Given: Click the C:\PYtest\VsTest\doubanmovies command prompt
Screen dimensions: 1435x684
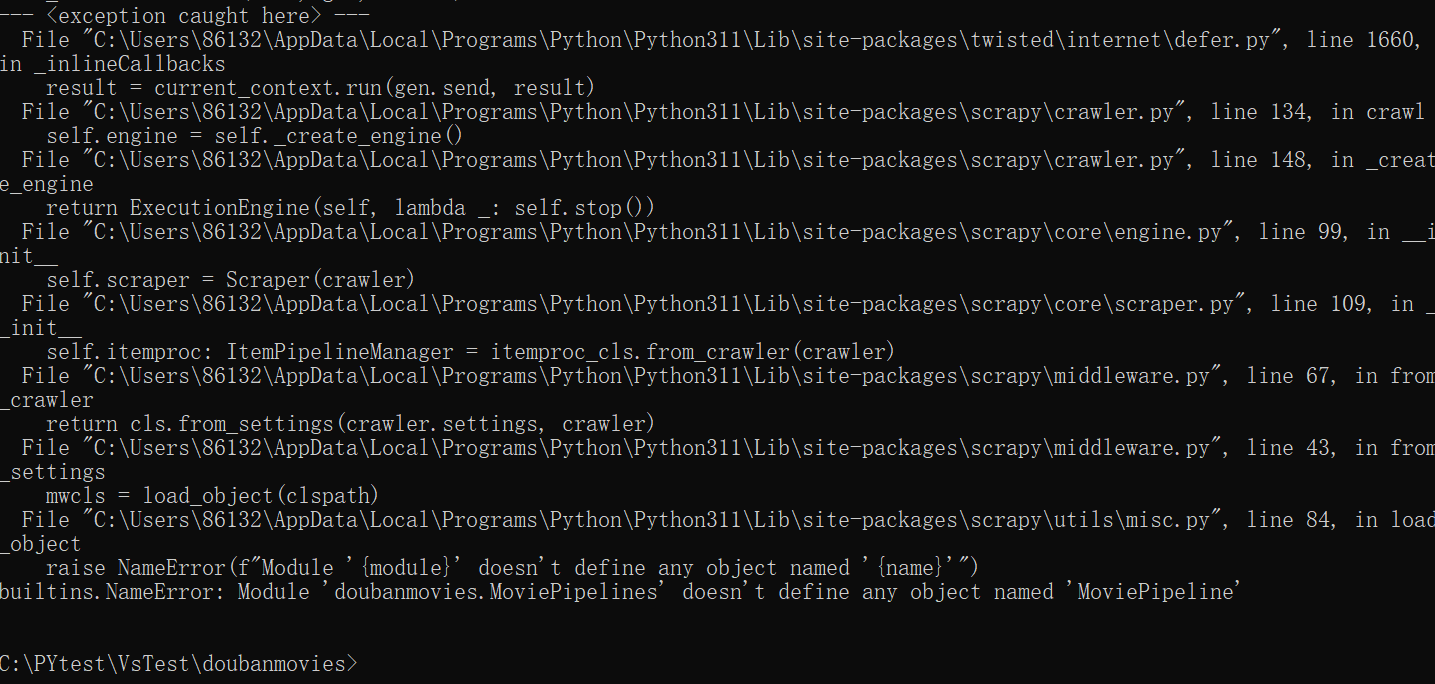Looking at the screenshot, I should click(178, 663).
